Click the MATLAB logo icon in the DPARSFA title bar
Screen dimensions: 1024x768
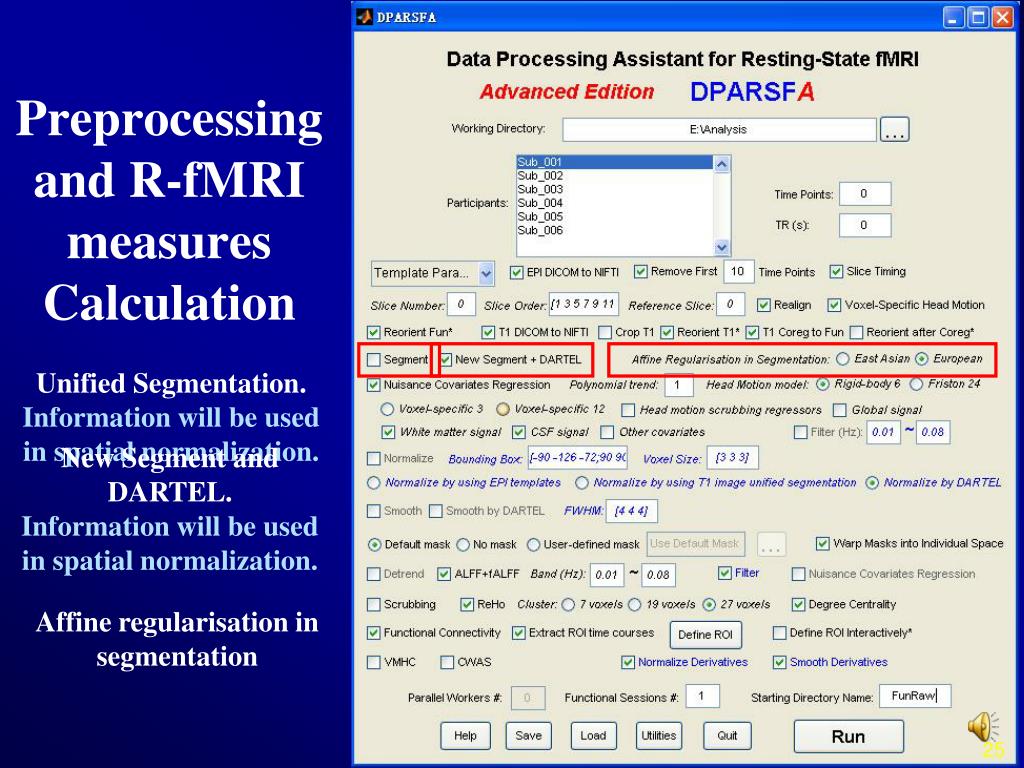tap(364, 17)
